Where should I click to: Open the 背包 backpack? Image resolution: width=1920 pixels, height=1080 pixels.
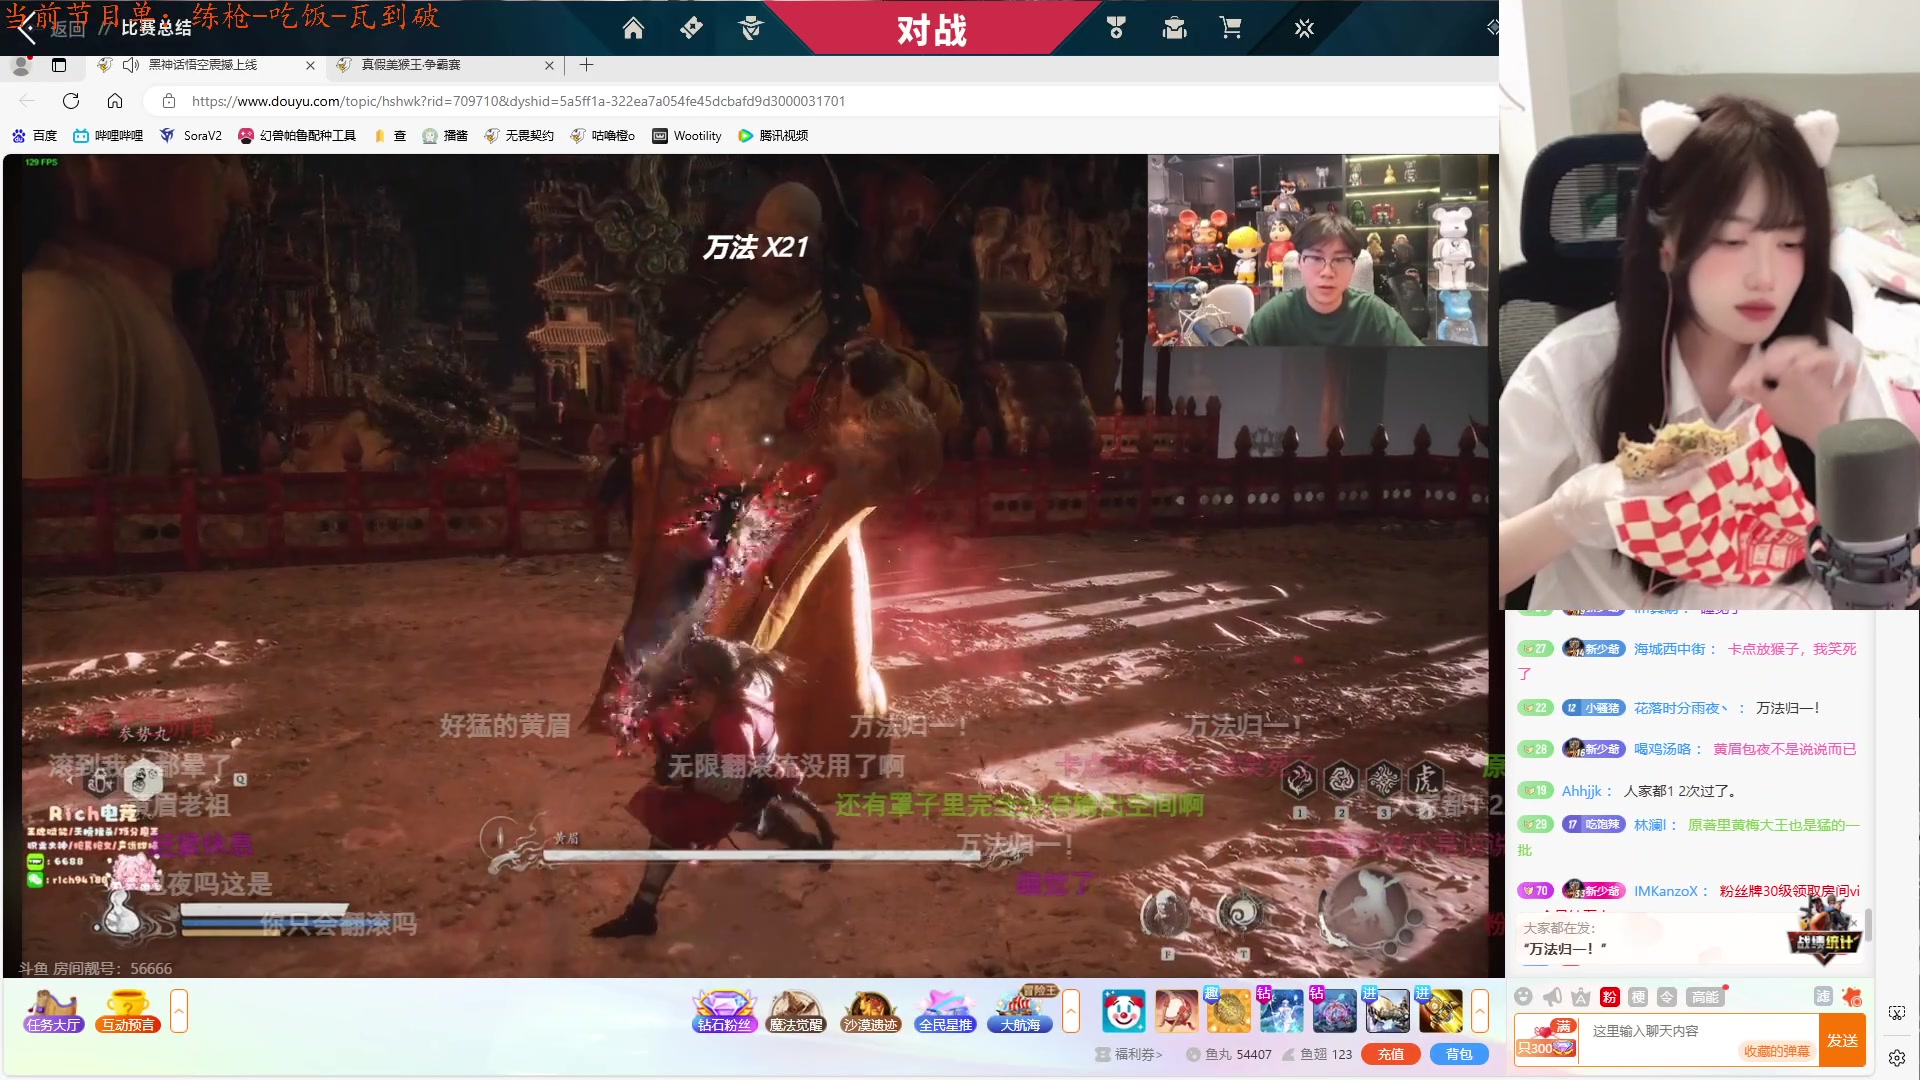click(x=1459, y=1054)
